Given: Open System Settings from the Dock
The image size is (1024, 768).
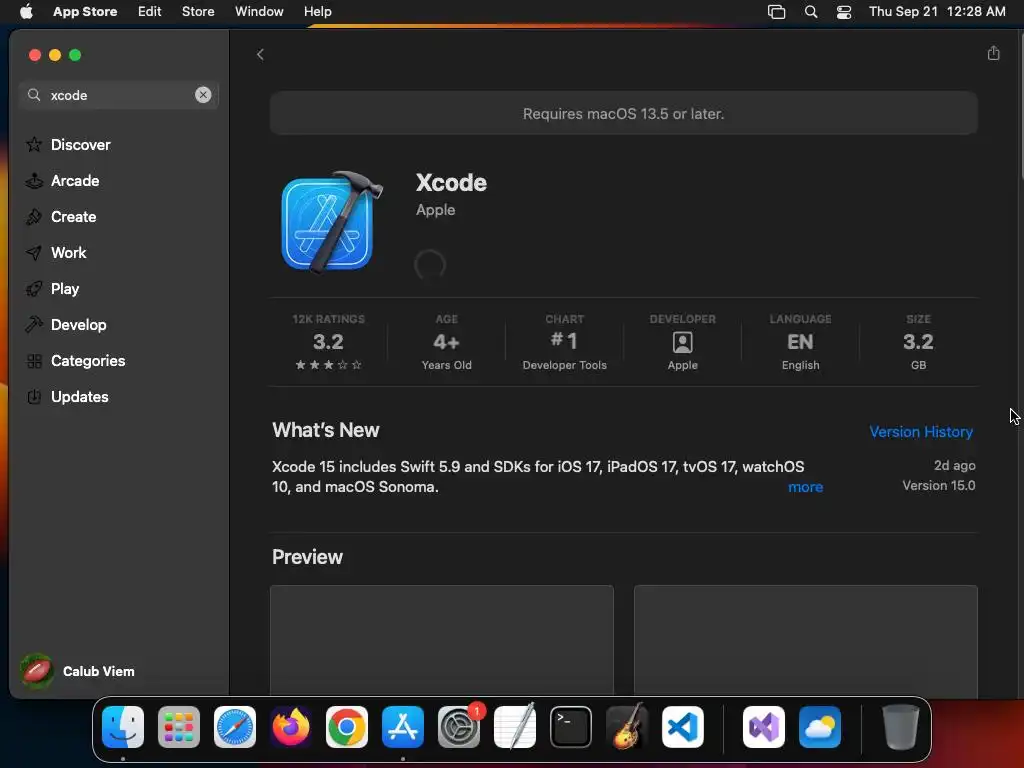Looking at the screenshot, I should (458, 727).
